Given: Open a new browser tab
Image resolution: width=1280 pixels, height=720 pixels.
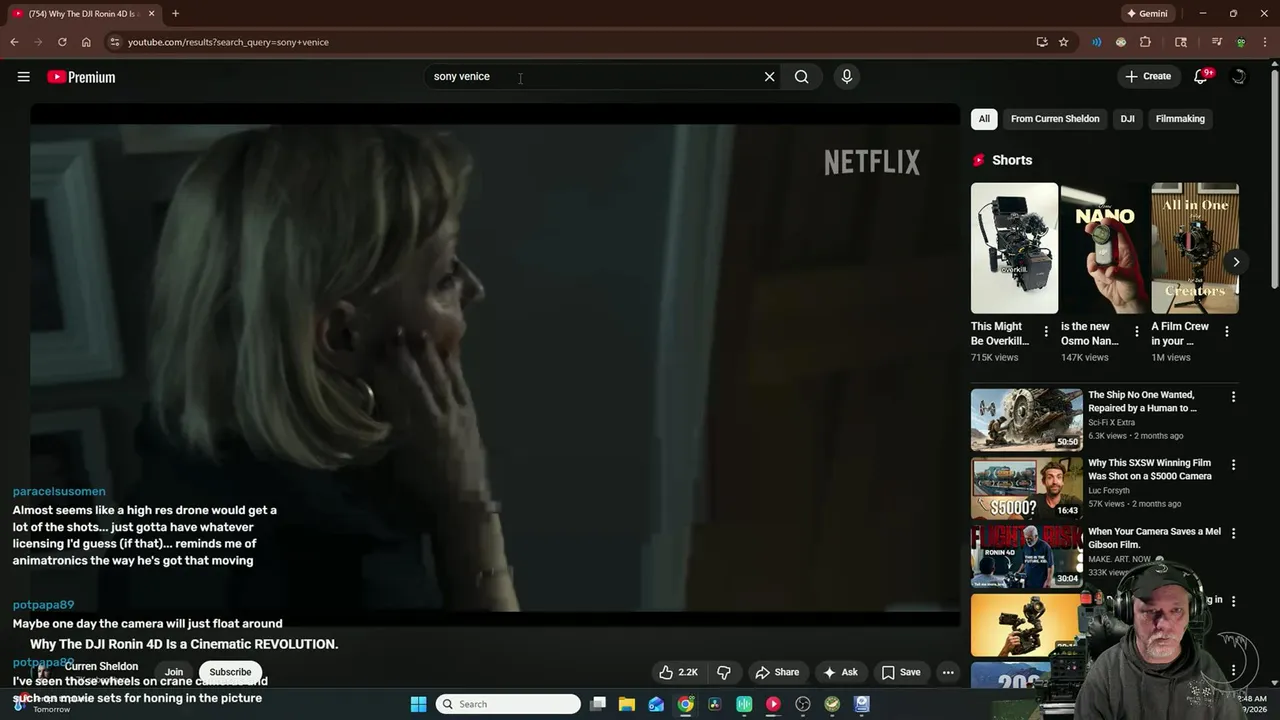Looking at the screenshot, I should coord(175,13).
